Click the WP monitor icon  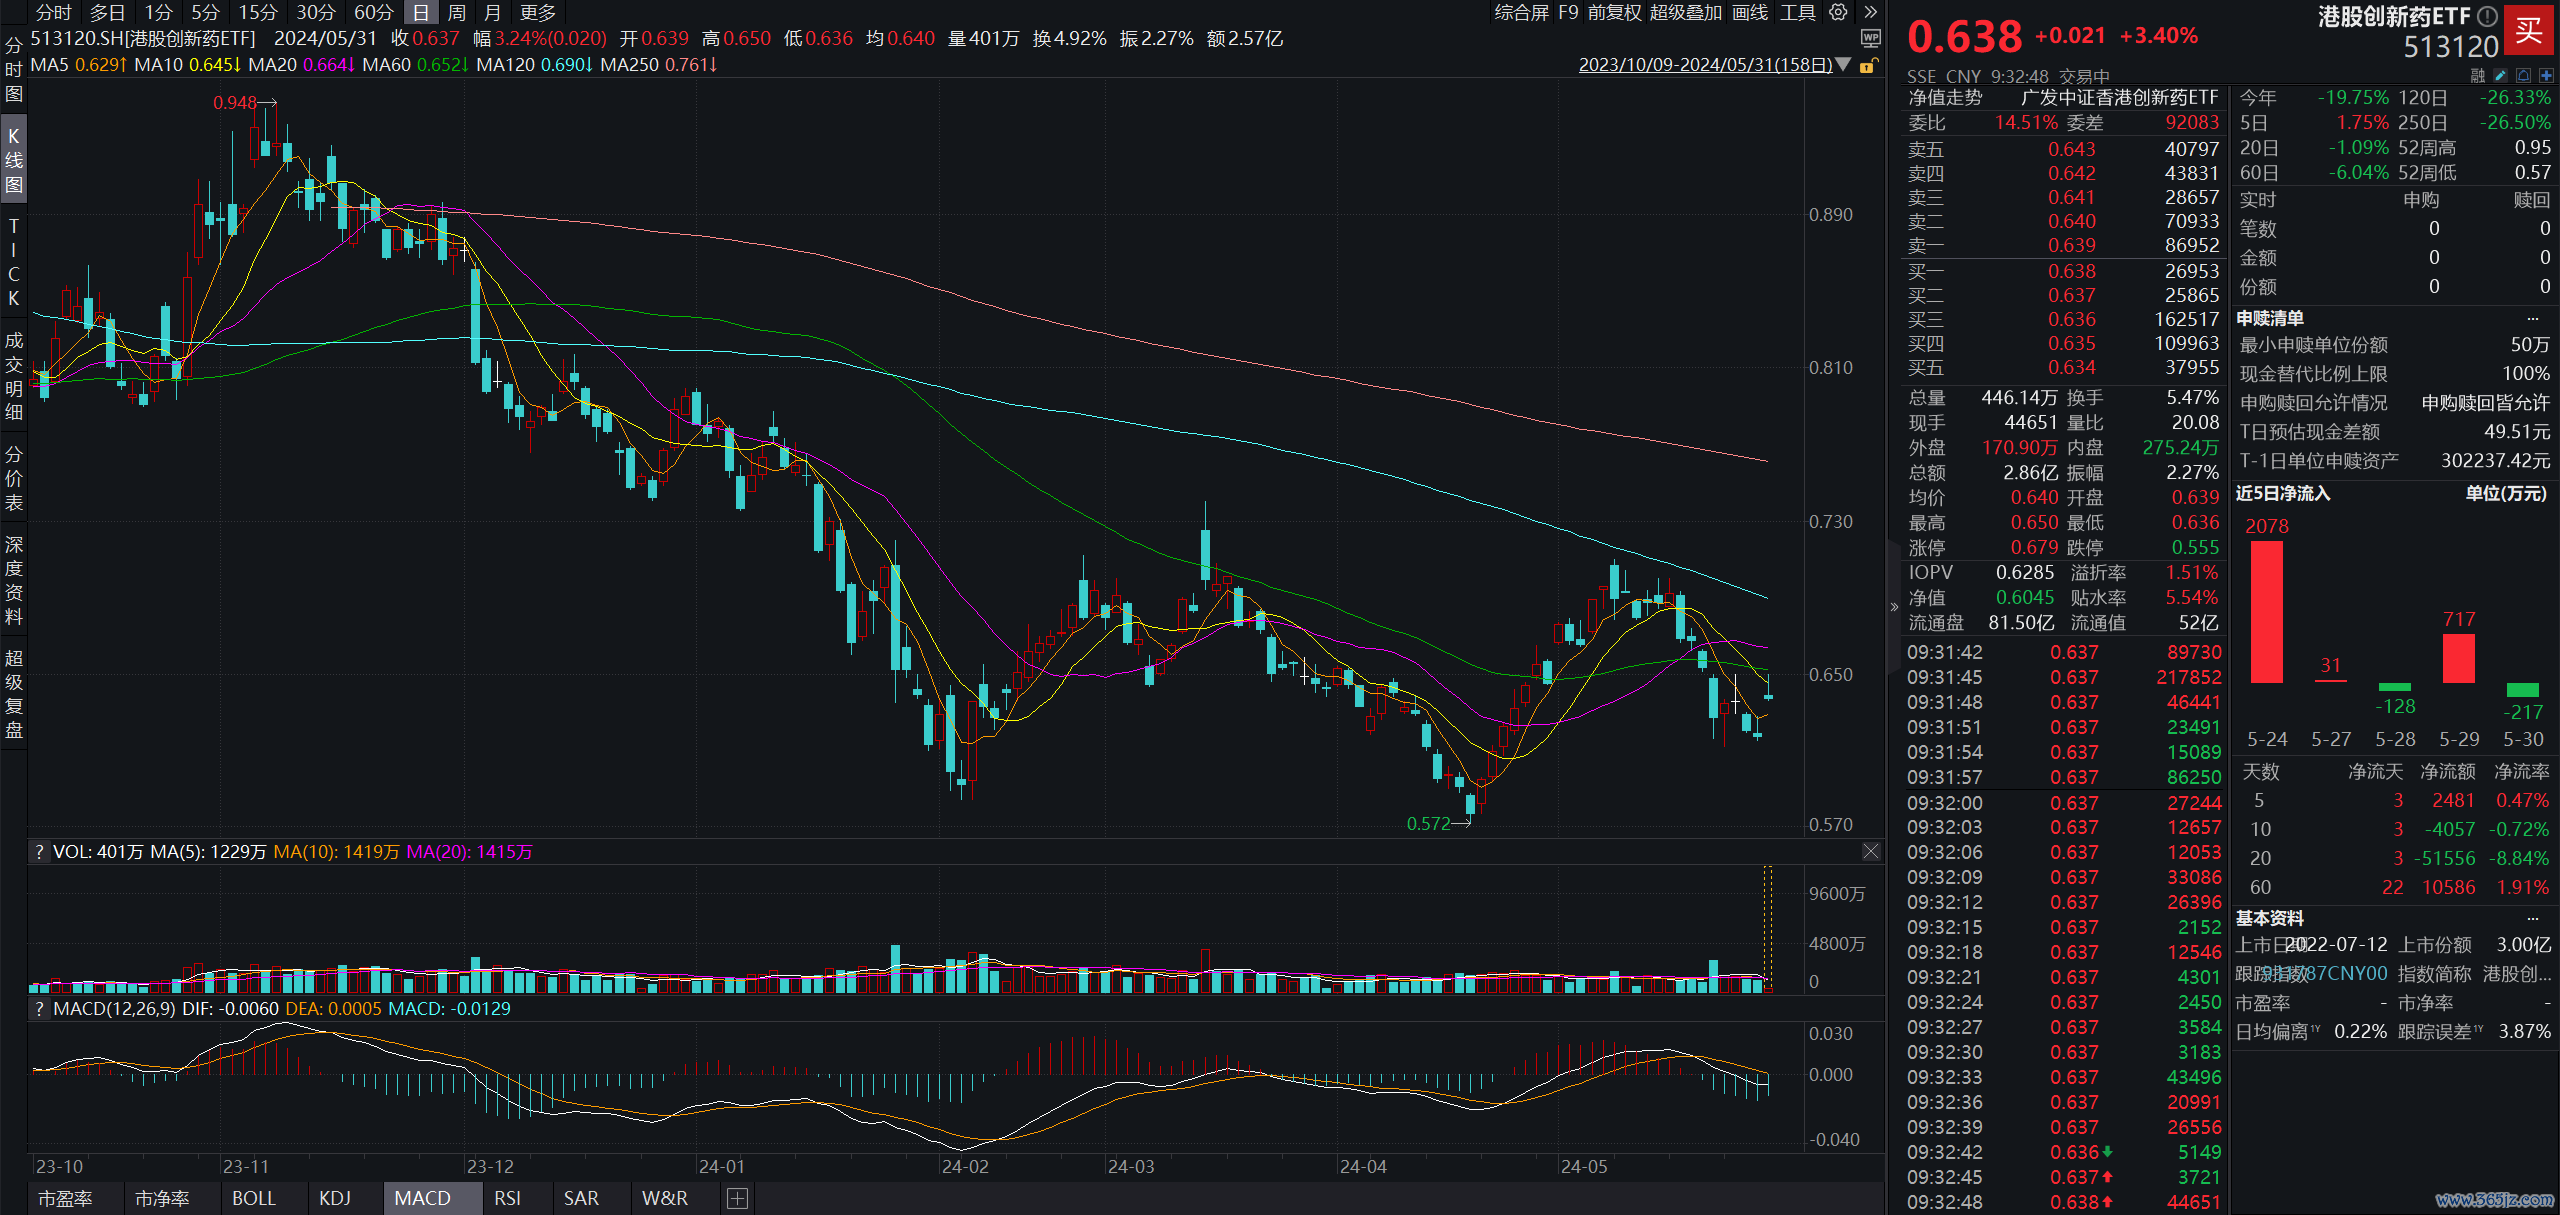click(1870, 38)
